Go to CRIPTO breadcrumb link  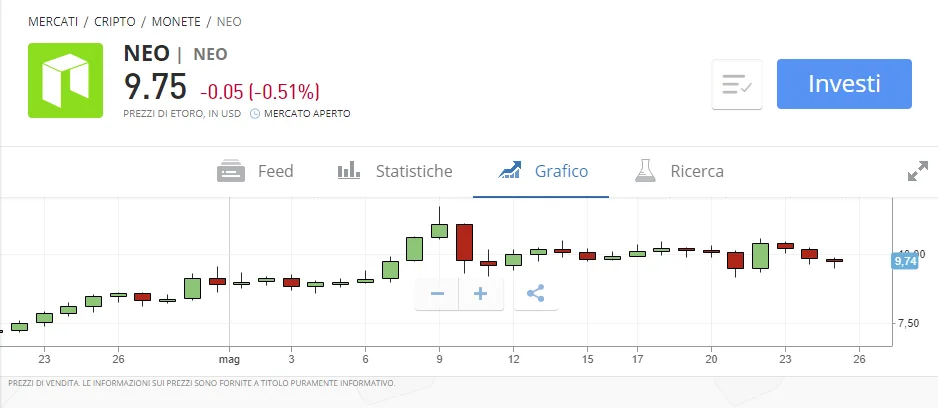click(x=115, y=22)
